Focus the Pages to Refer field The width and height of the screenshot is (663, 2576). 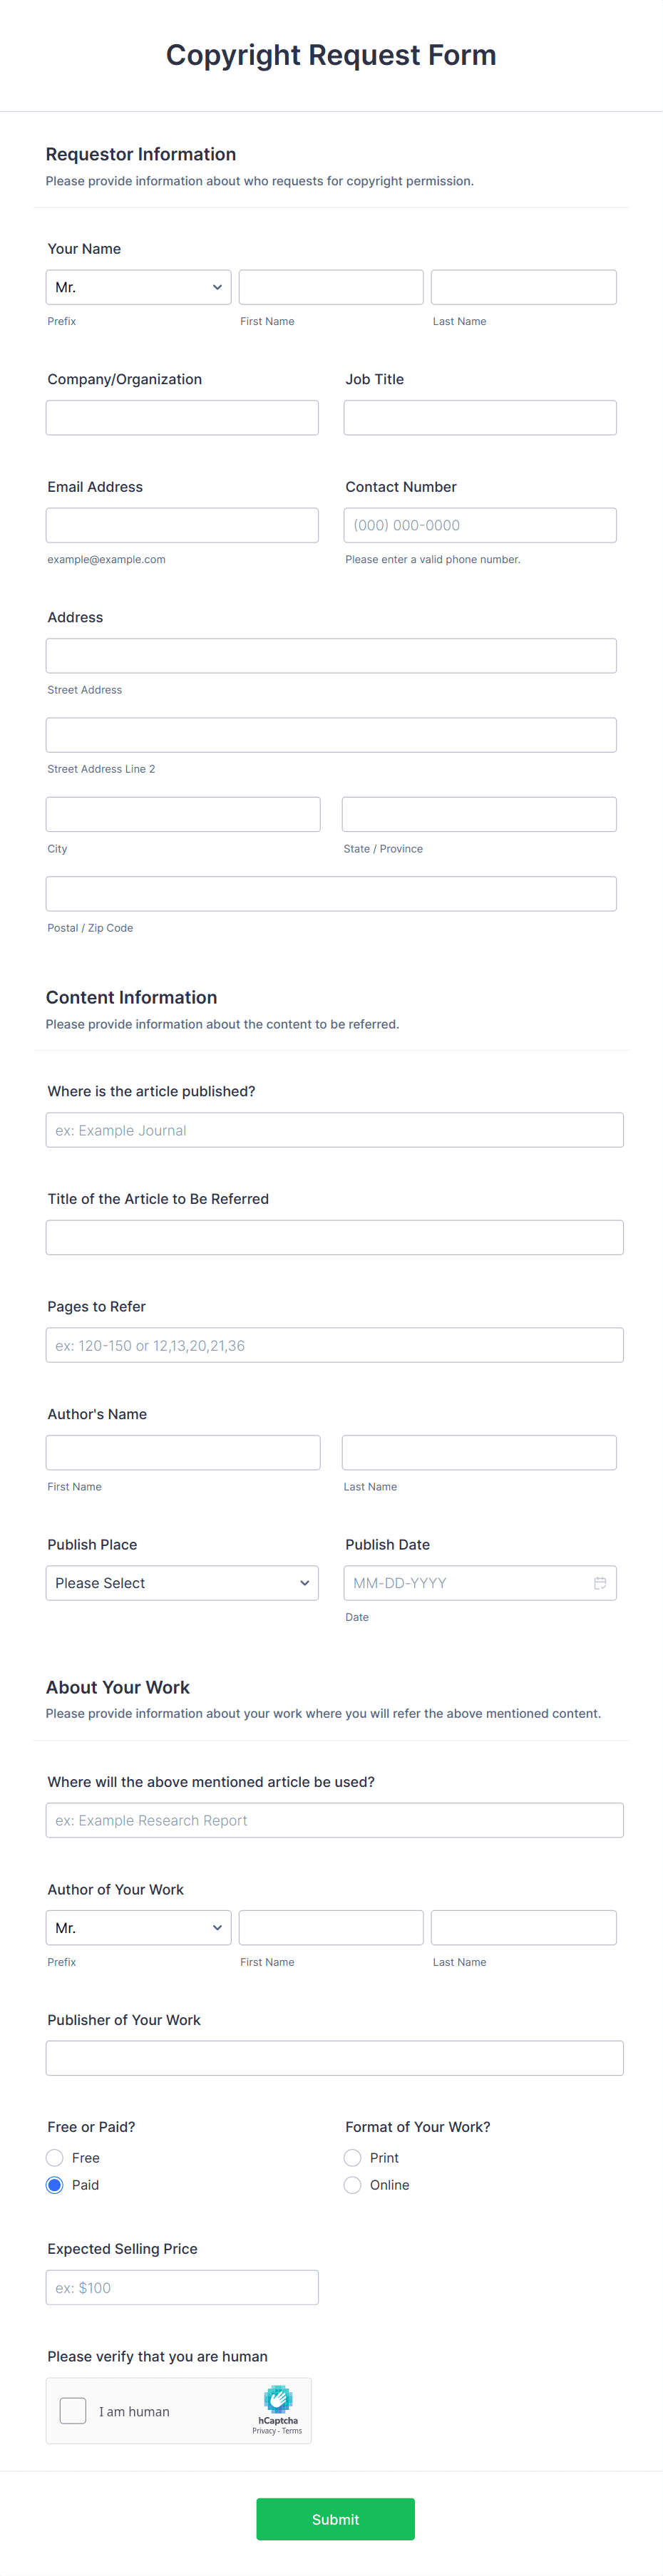[x=334, y=1344]
